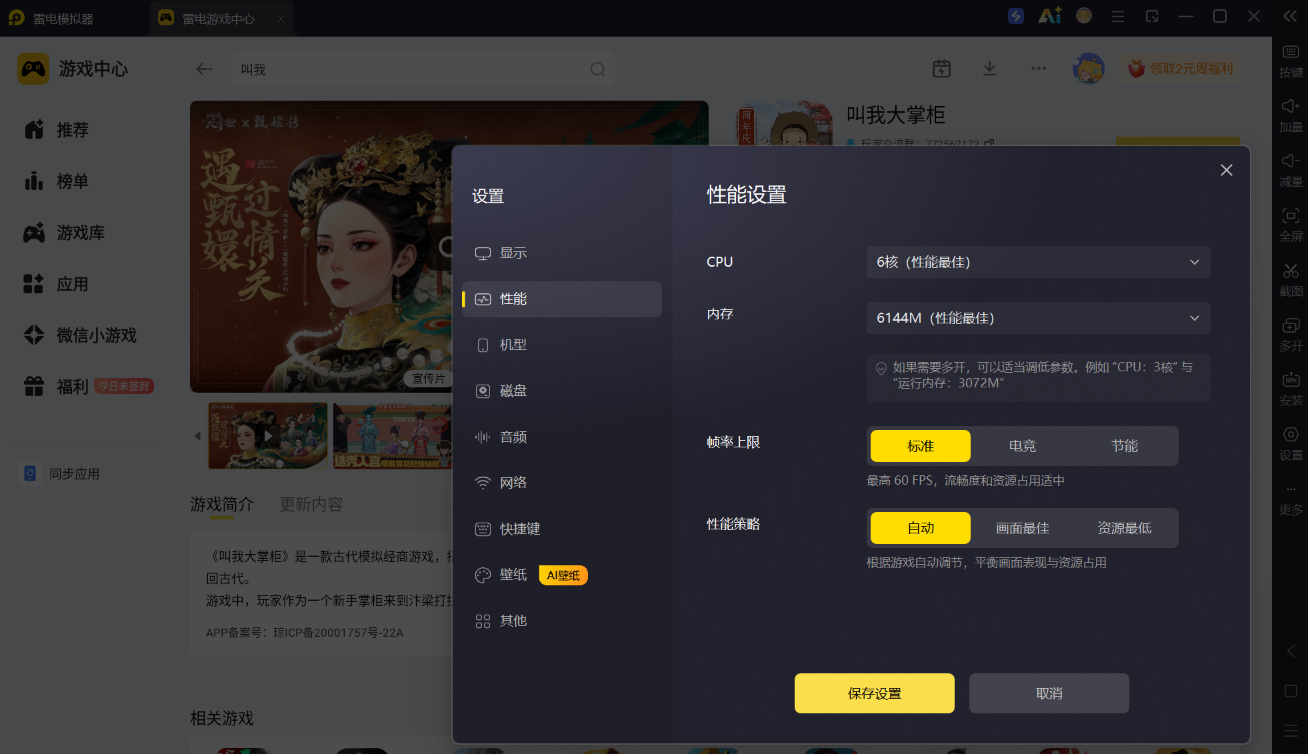Click the Android back triangle button
The width and height of the screenshot is (1308, 755).
tap(1291, 651)
